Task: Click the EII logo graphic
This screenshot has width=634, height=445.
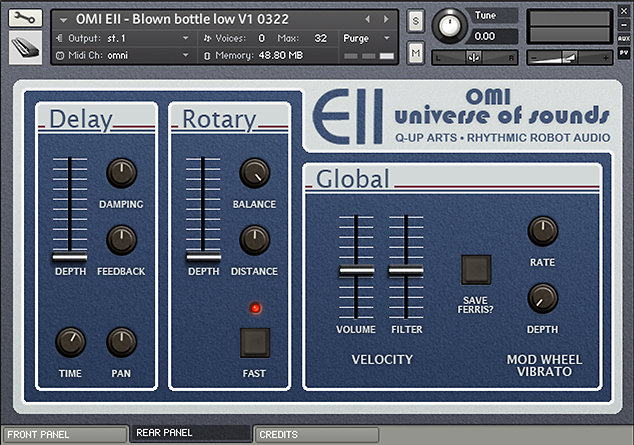Action: [x=348, y=116]
